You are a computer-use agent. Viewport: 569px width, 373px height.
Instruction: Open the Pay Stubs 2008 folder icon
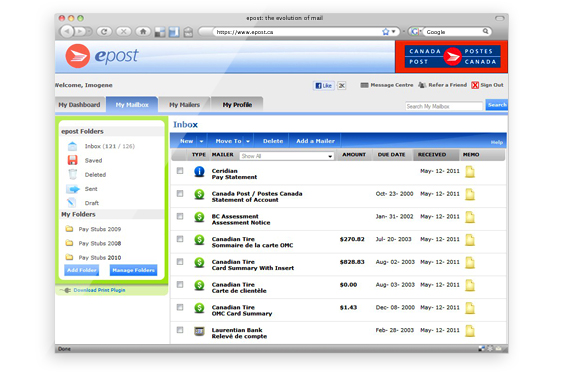[x=69, y=243]
